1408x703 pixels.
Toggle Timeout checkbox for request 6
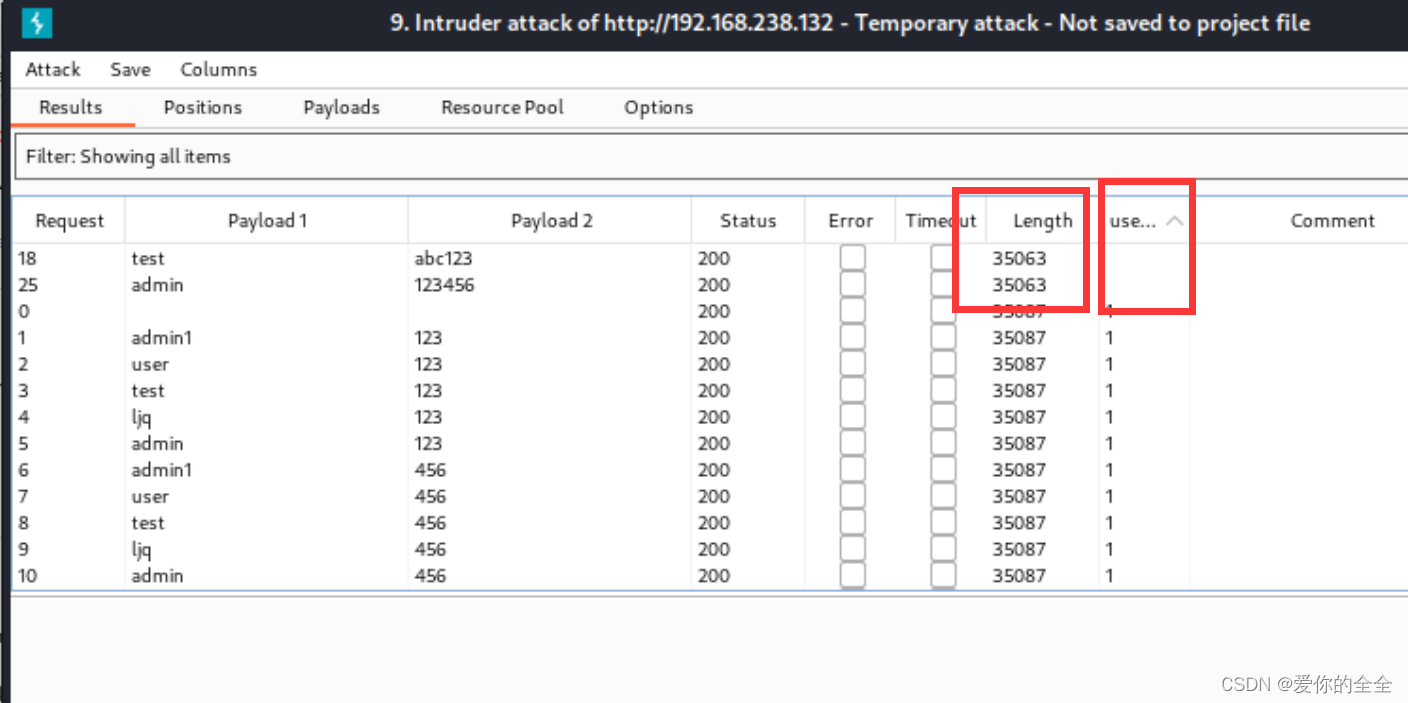click(x=943, y=470)
